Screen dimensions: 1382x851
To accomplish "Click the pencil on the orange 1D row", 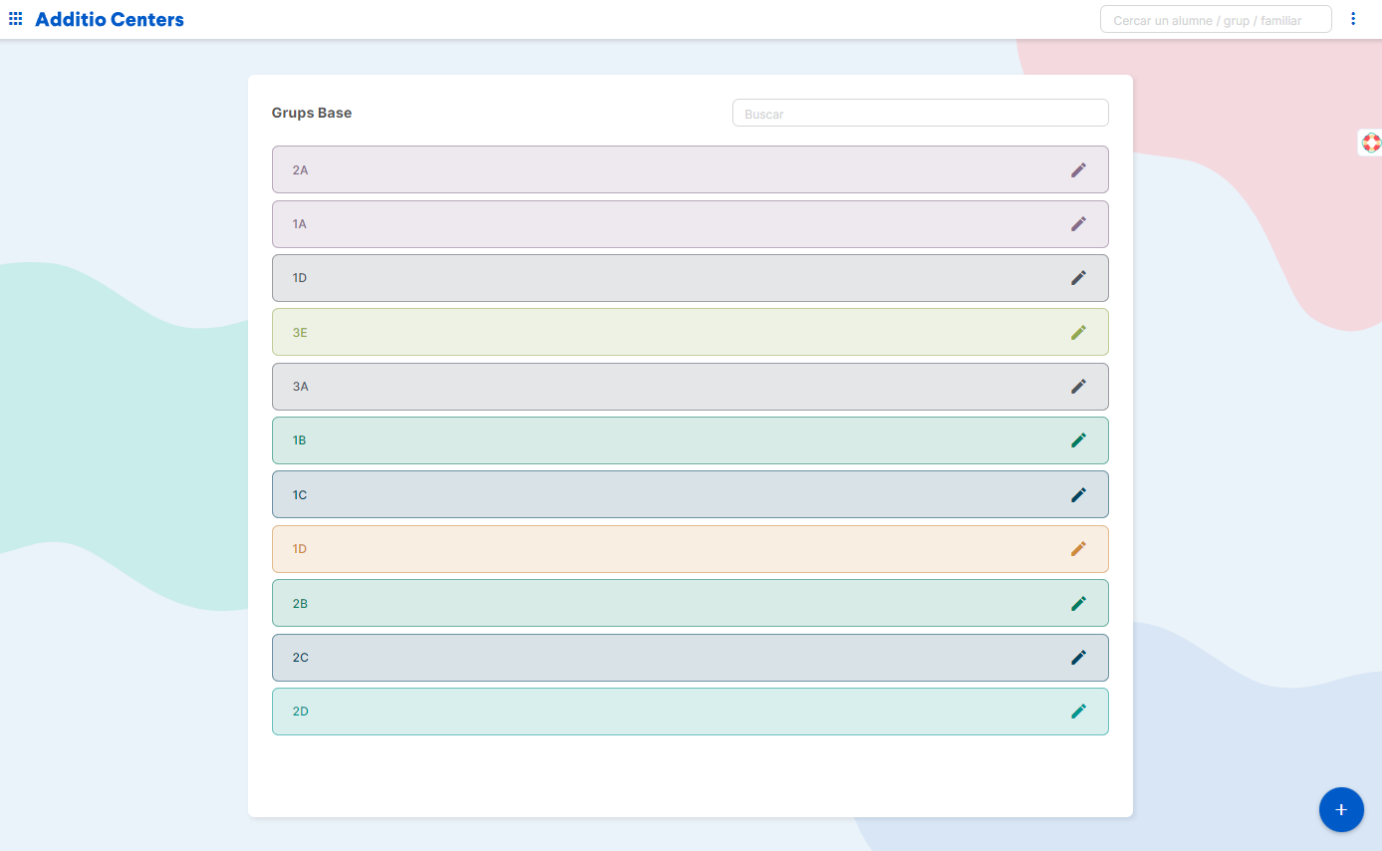I will coord(1078,549).
